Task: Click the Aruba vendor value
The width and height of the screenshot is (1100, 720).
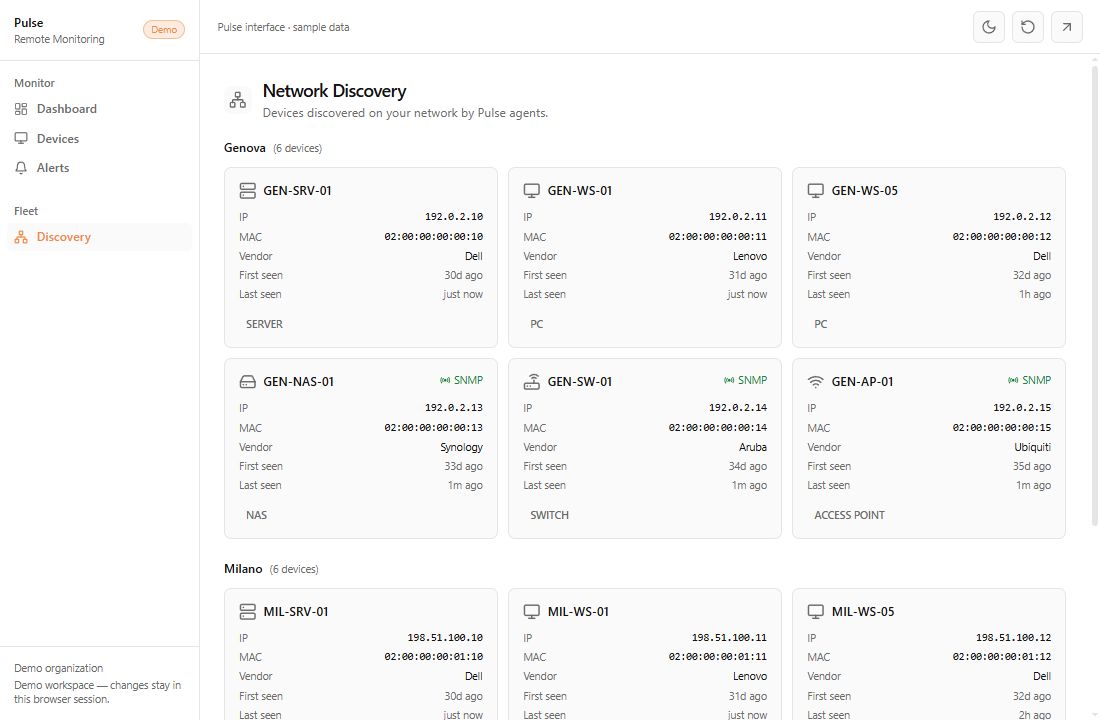Action: (753, 447)
